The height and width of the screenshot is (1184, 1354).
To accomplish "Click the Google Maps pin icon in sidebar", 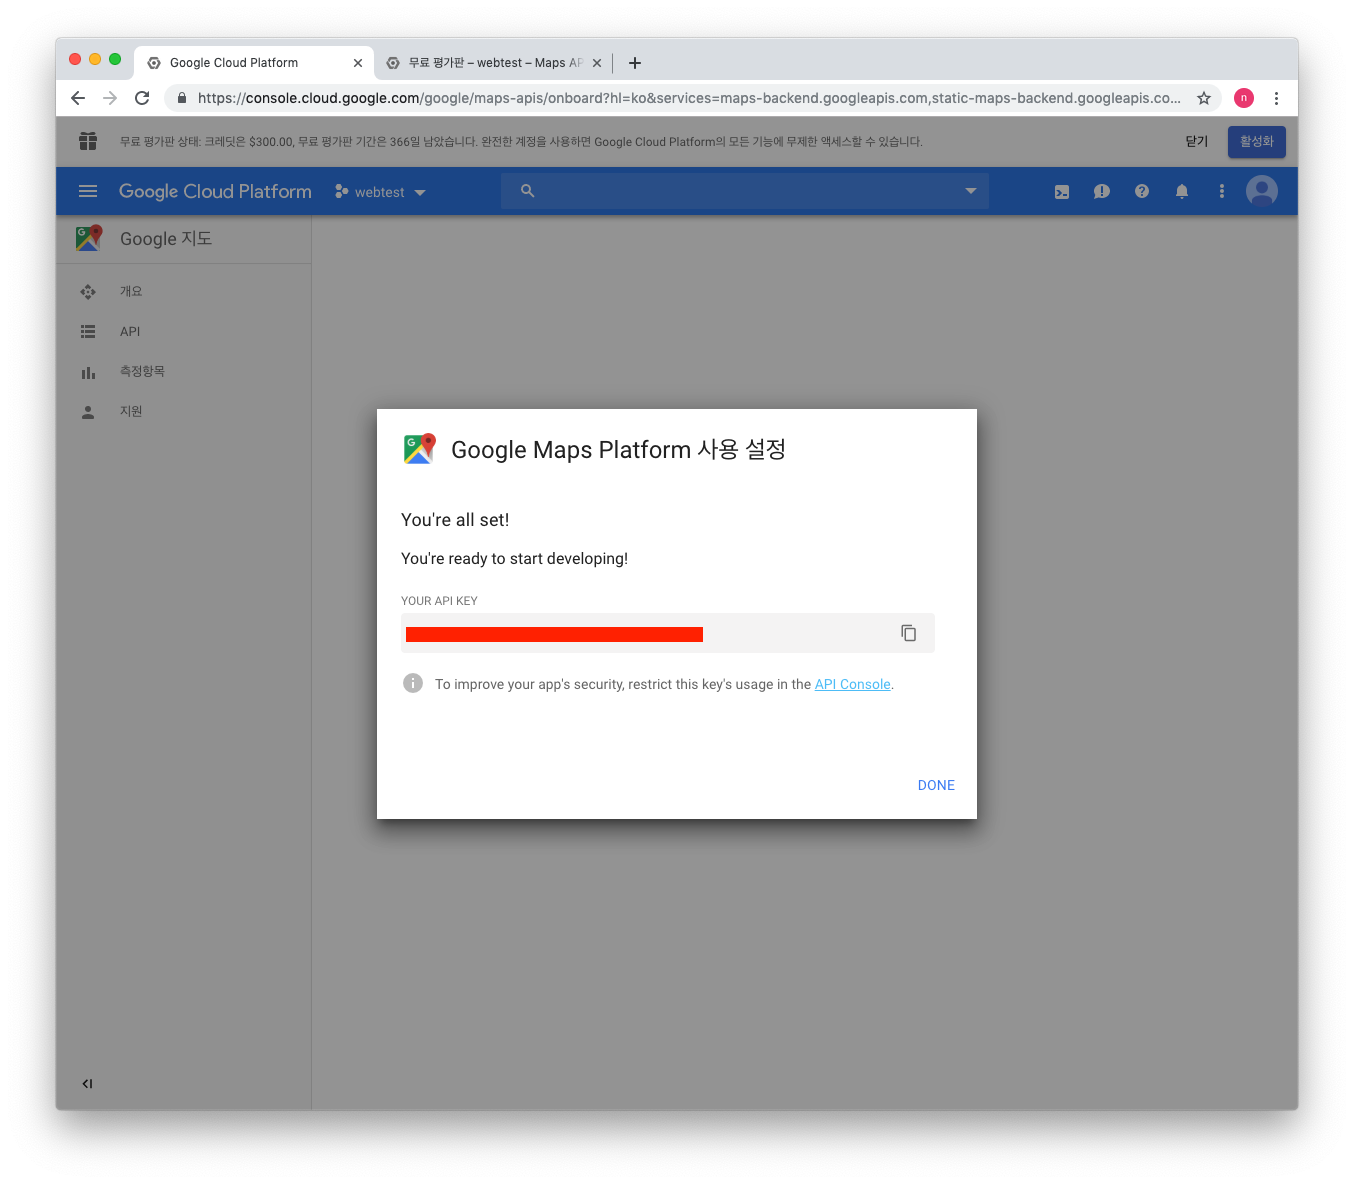I will tap(89, 238).
